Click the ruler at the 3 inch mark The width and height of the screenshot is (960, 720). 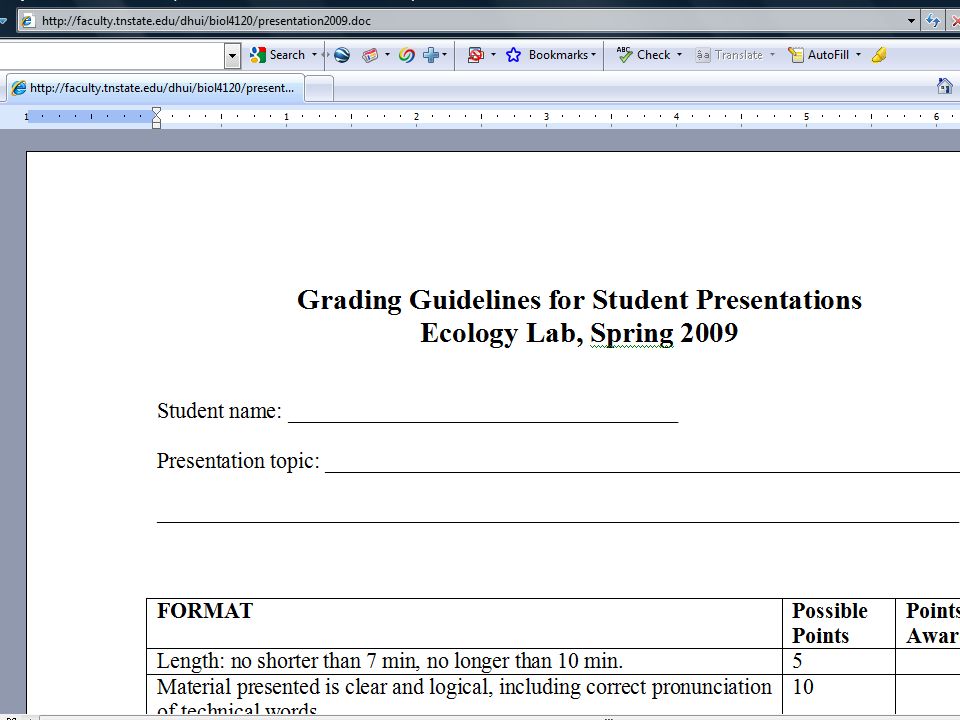[546, 116]
